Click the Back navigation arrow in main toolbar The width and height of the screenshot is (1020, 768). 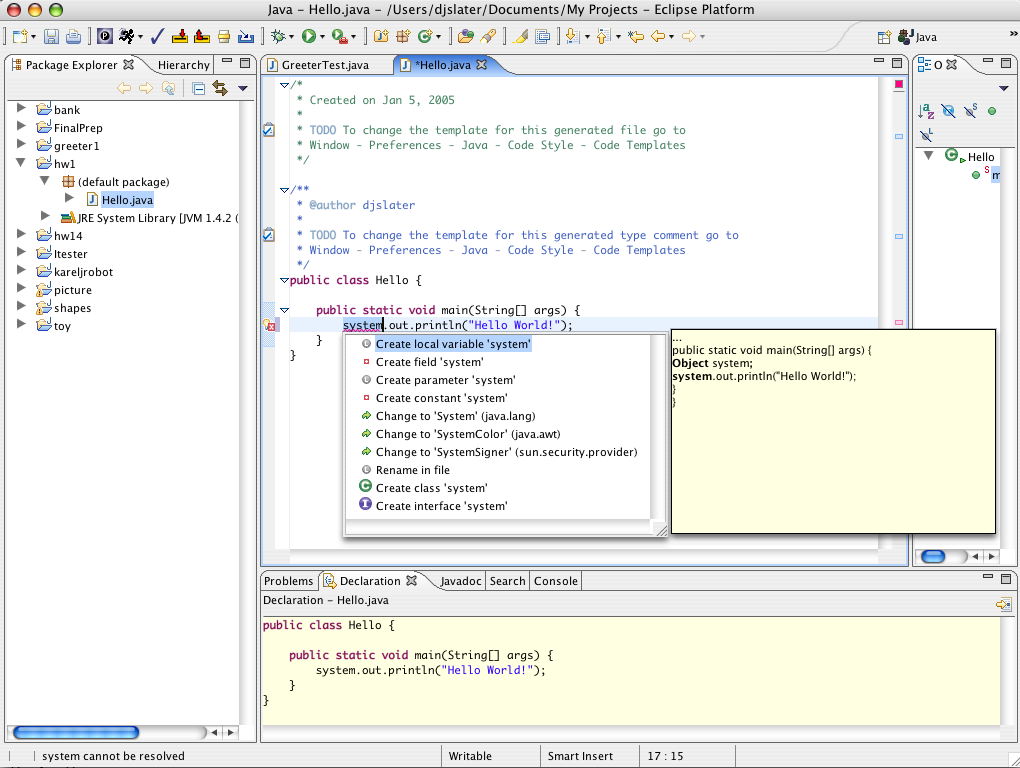(658, 36)
